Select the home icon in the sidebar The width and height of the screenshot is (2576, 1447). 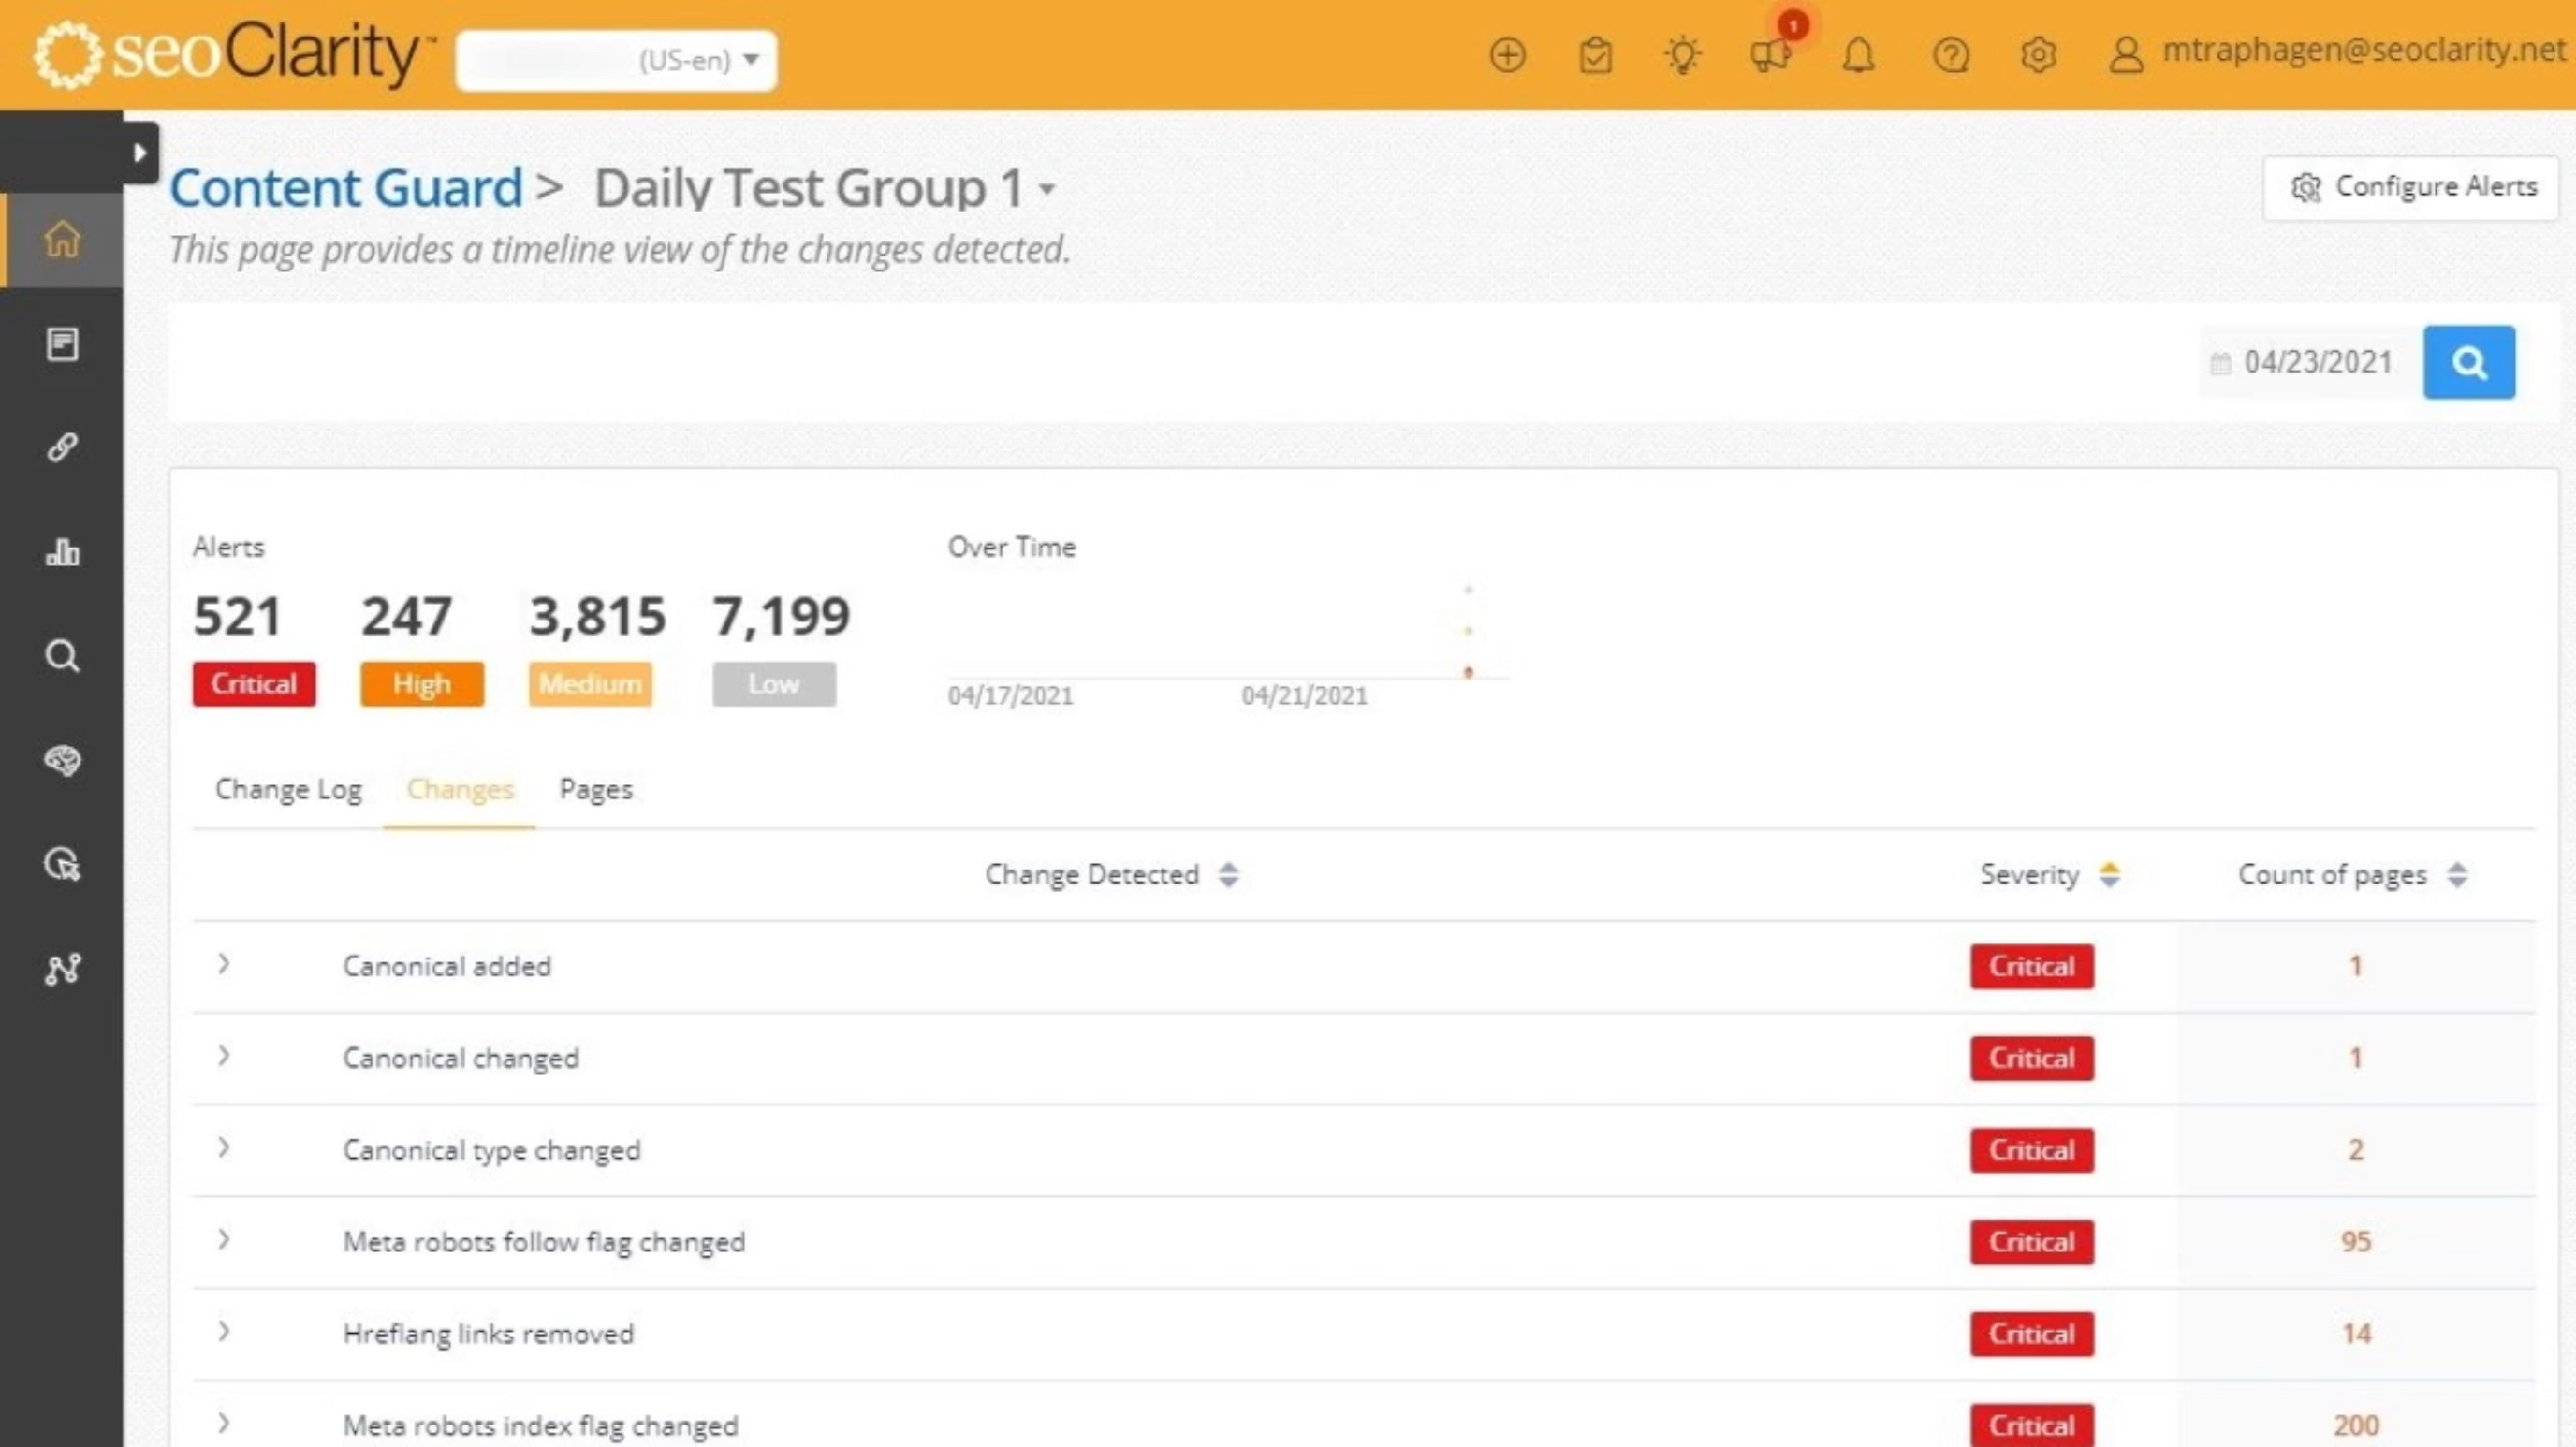(62, 238)
